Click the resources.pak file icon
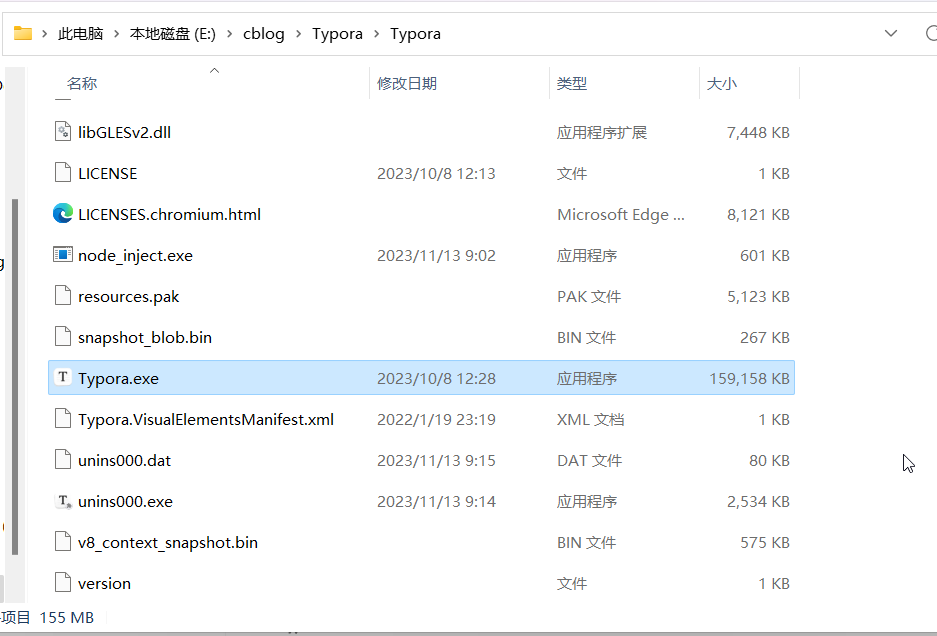 coord(63,296)
